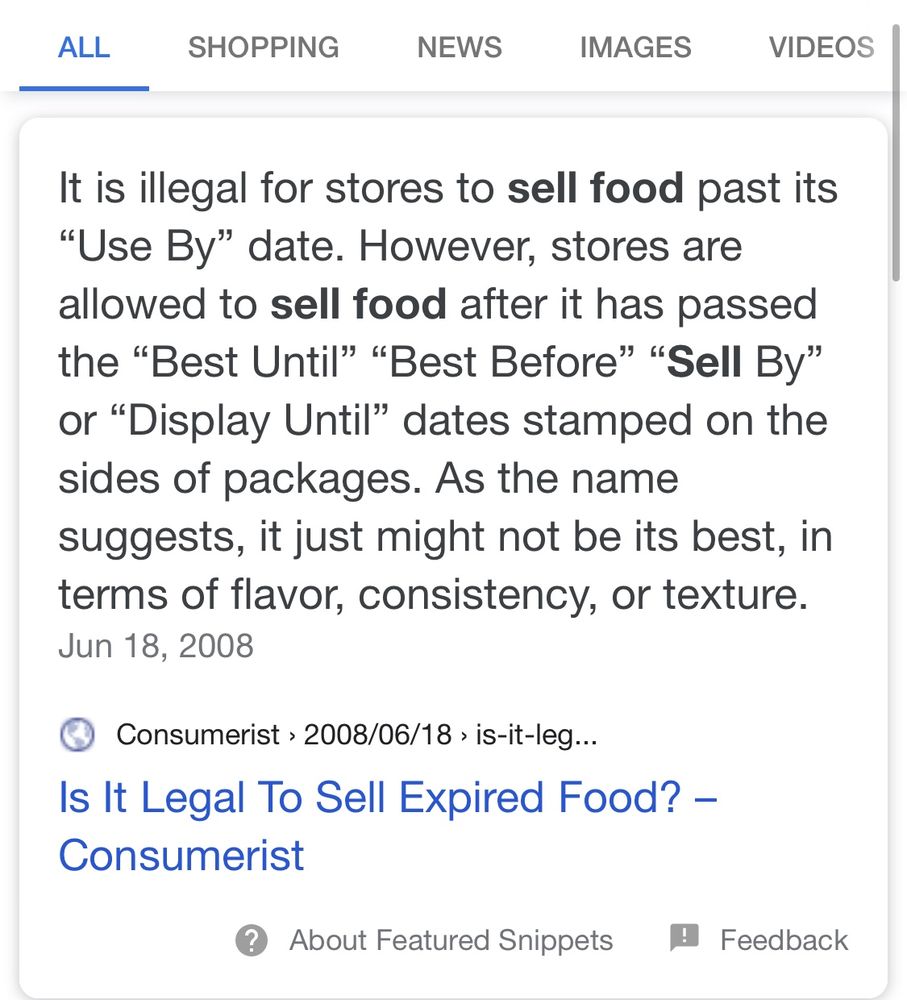This screenshot has width=907, height=1000.
Task: Click the vertical scrollbar on the right edge
Action: 897,200
